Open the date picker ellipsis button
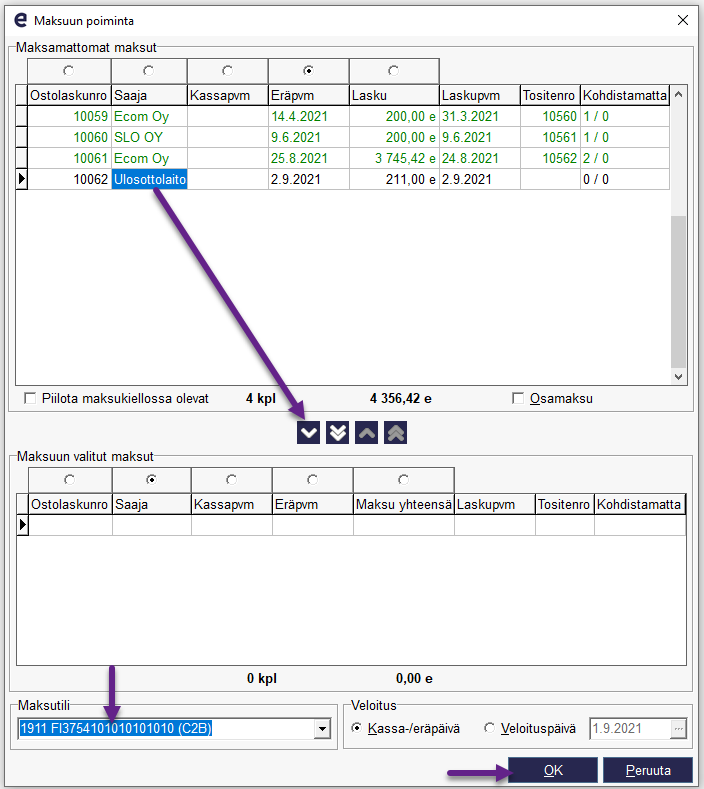Image resolution: width=704 pixels, height=789 pixels. click(679, 729)
